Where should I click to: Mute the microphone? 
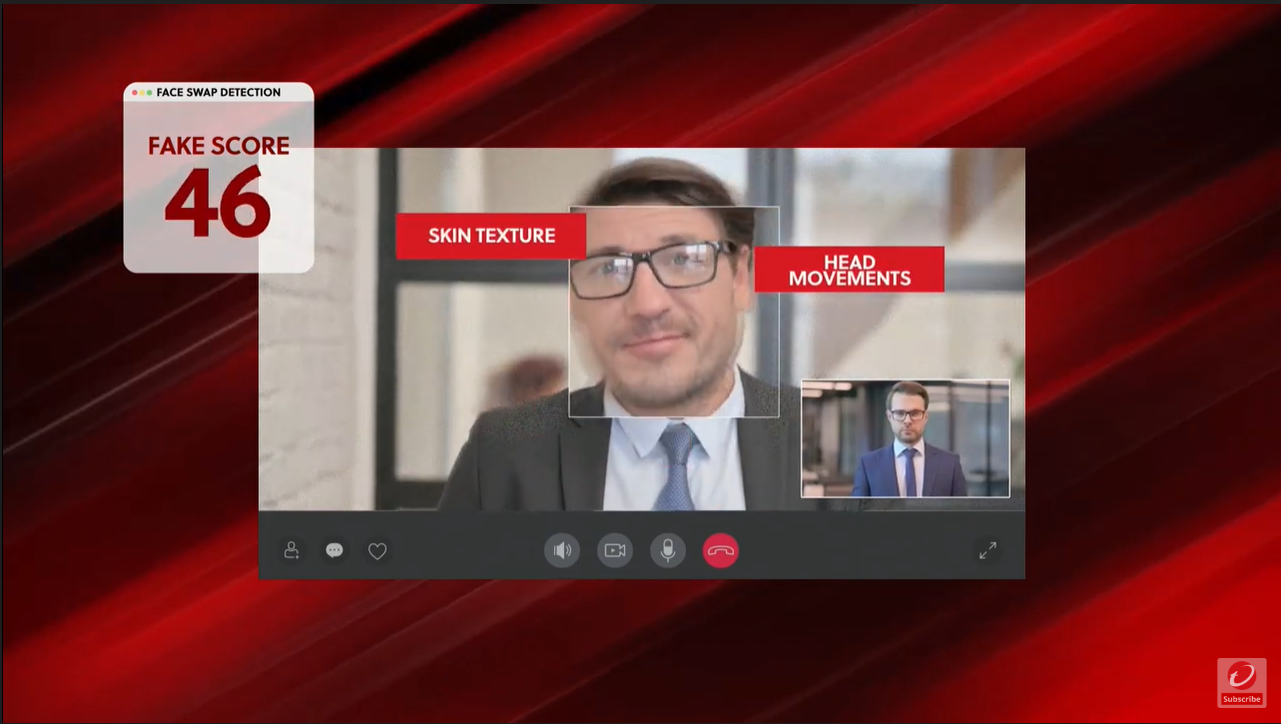(668, 550)
